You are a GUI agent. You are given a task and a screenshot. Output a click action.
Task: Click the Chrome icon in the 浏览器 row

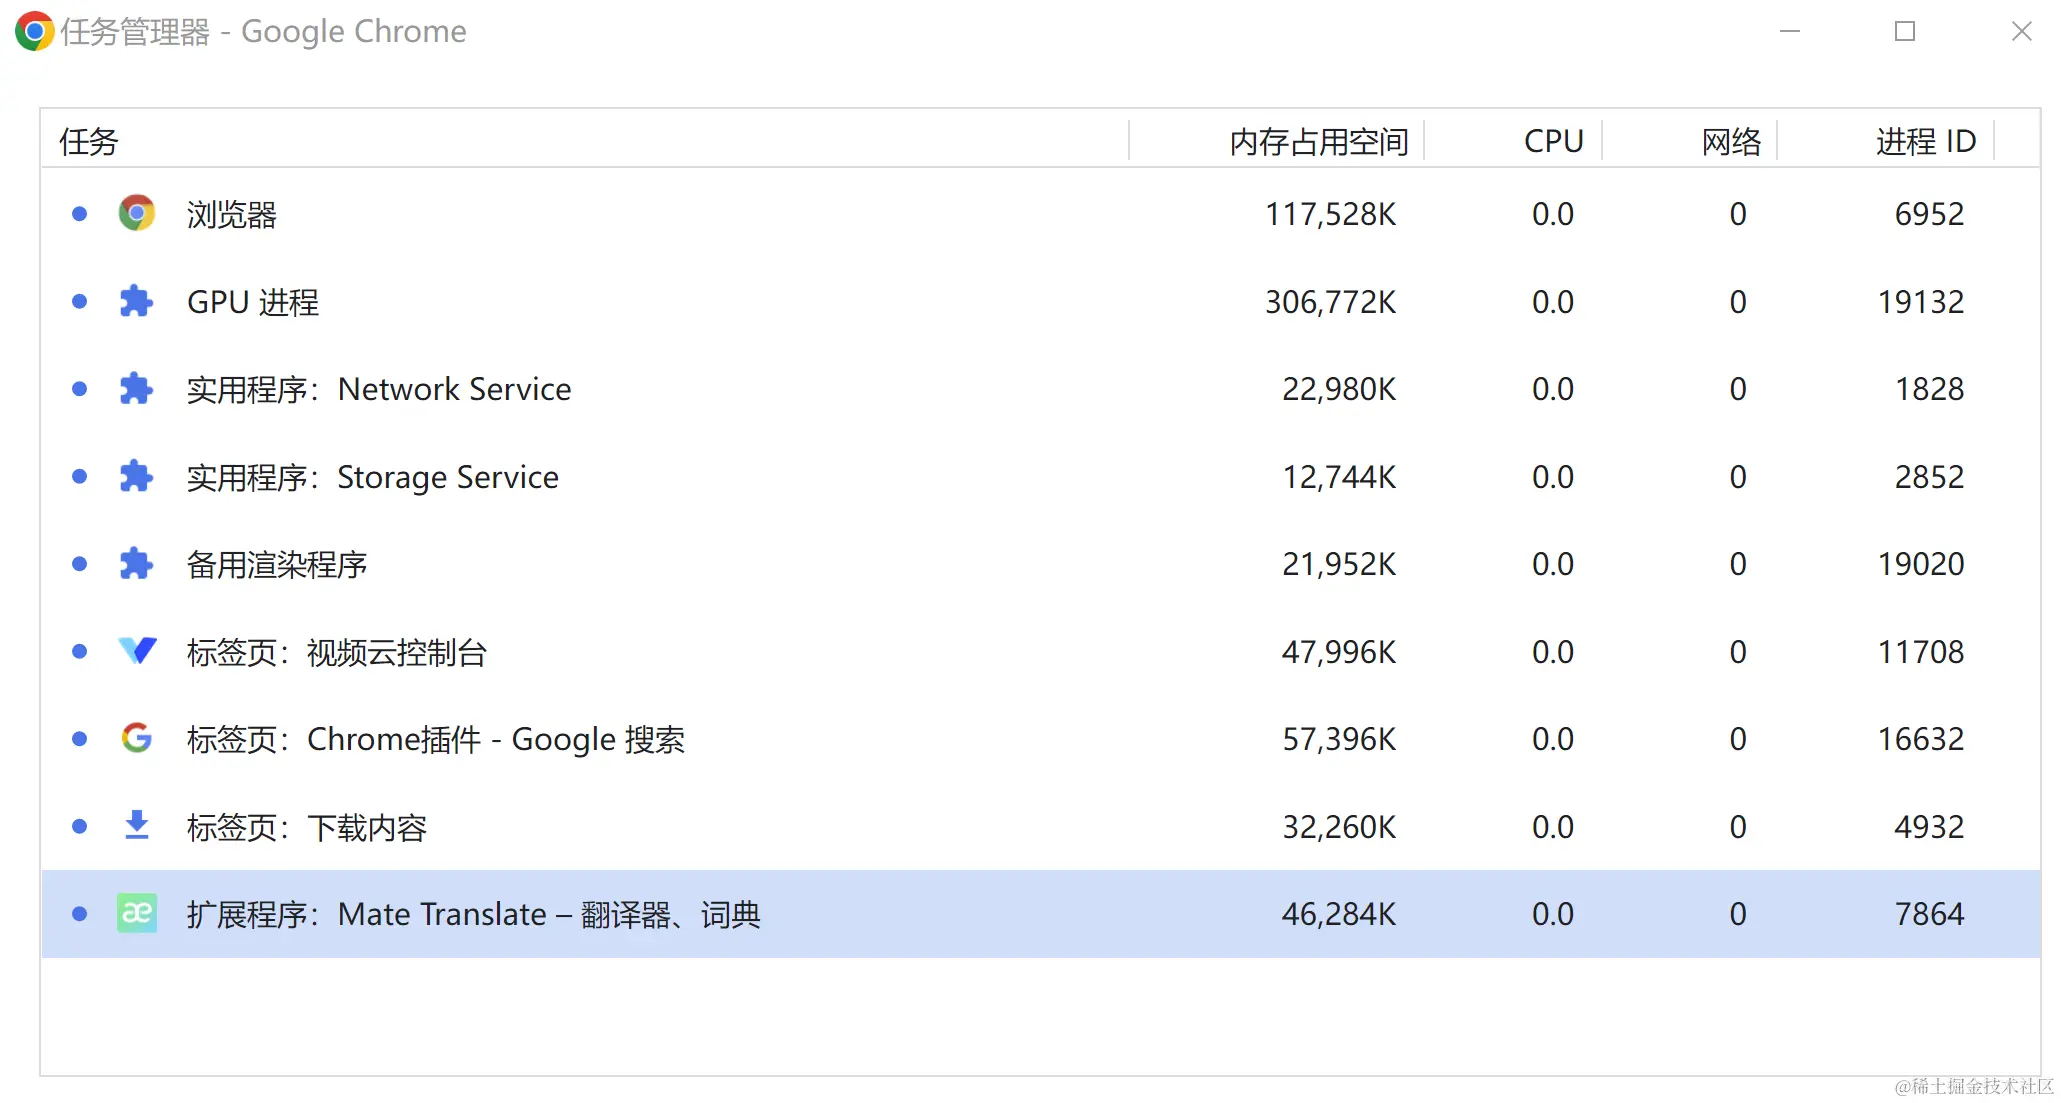(x=136, y=213)
